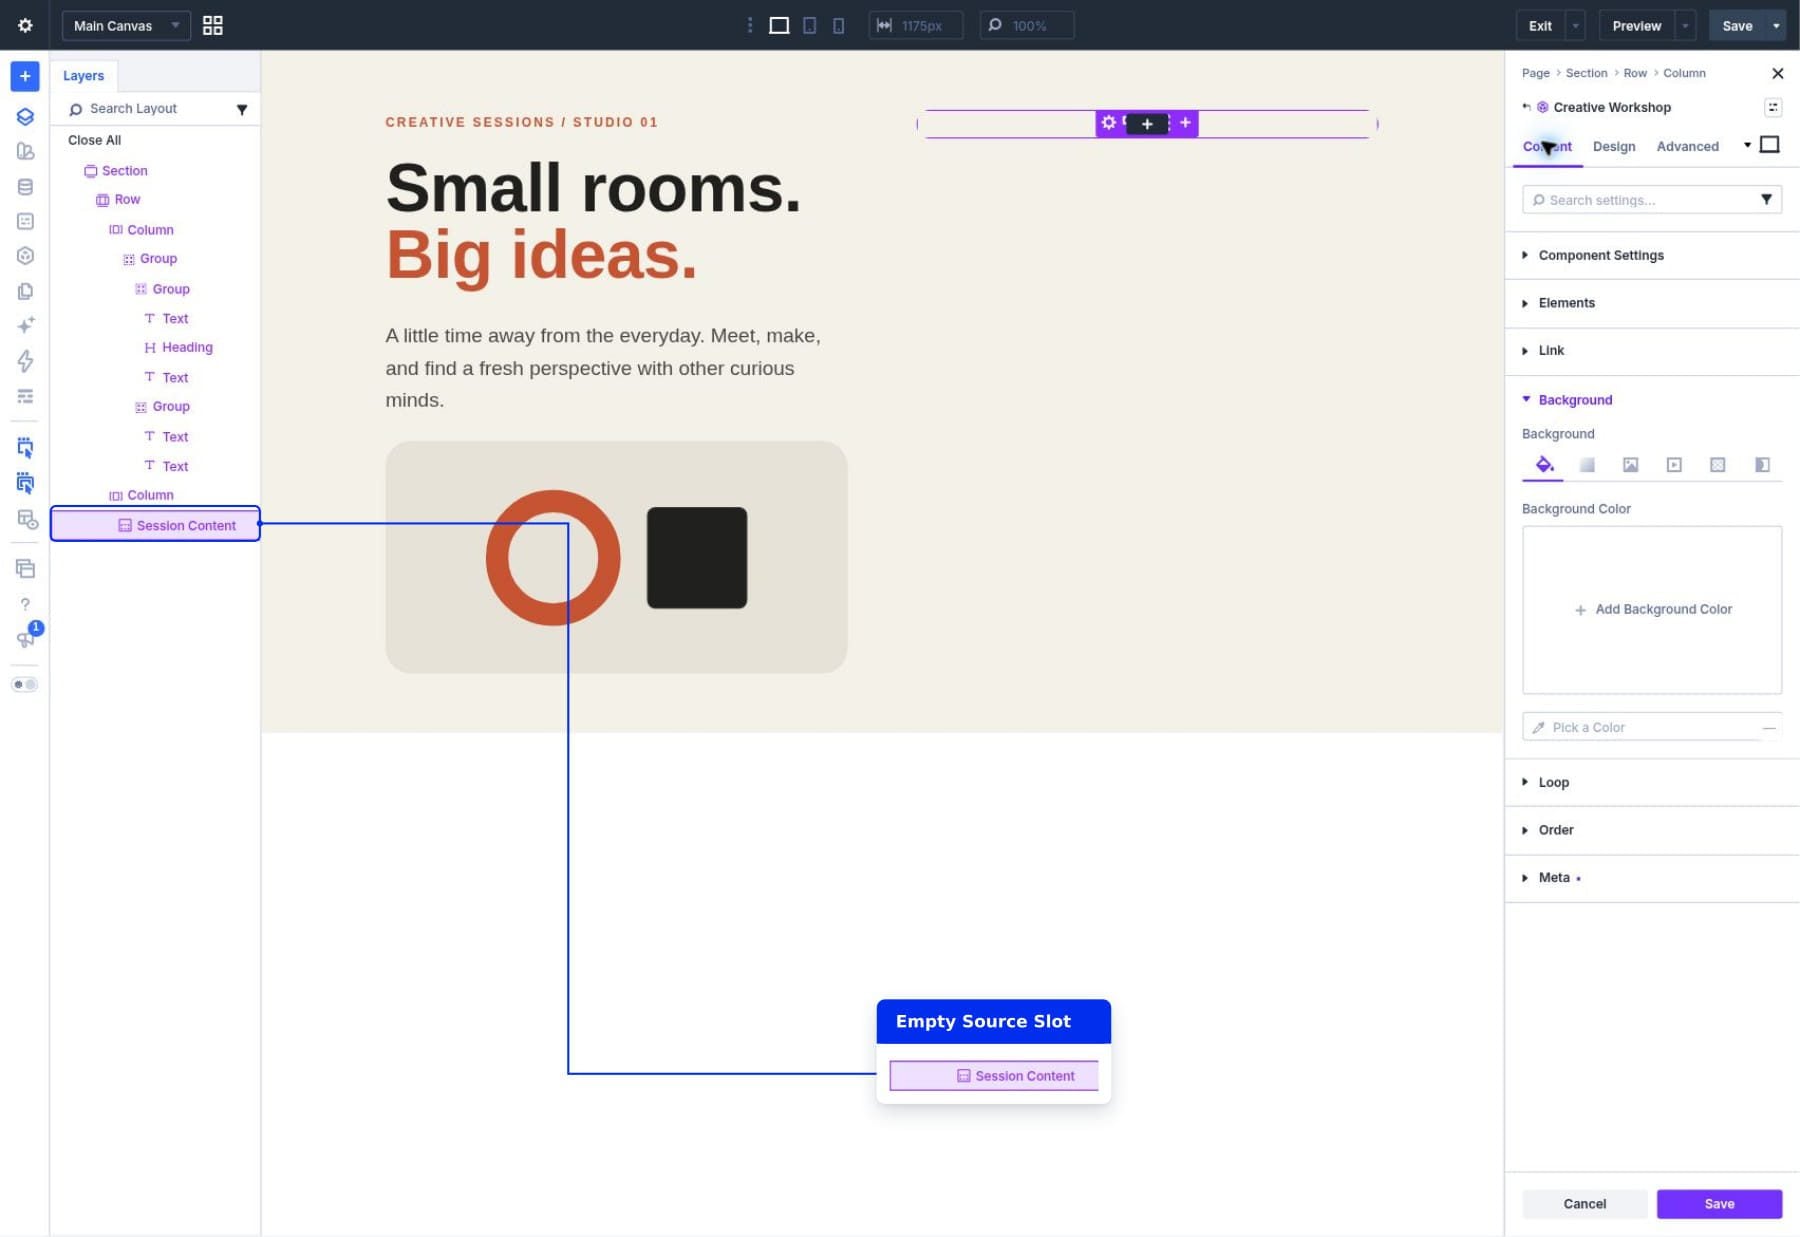Click the blue add element plus button
Image resolution: width=1800 pixels, height=1237 pixels.
(x=25, y=76)
